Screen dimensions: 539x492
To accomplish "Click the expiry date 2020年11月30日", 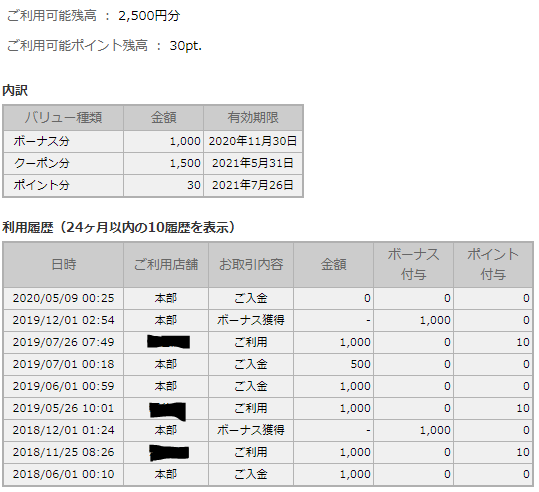I will tap(253, 141).
